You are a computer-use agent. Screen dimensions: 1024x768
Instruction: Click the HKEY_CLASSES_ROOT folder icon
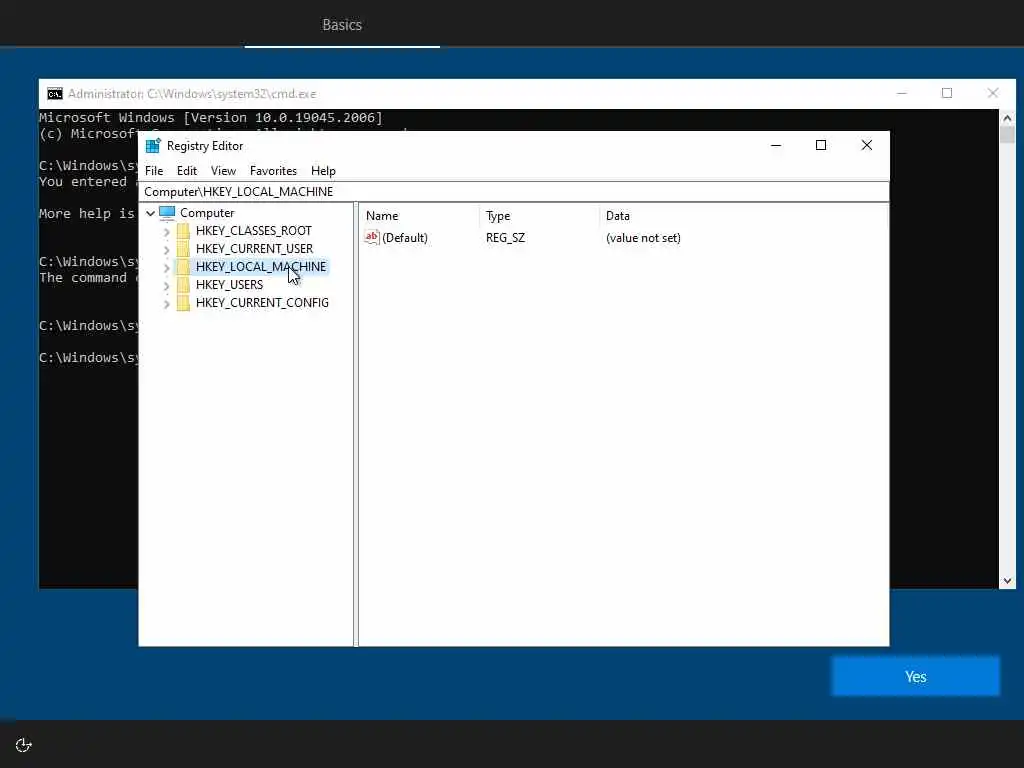(184, 231)
